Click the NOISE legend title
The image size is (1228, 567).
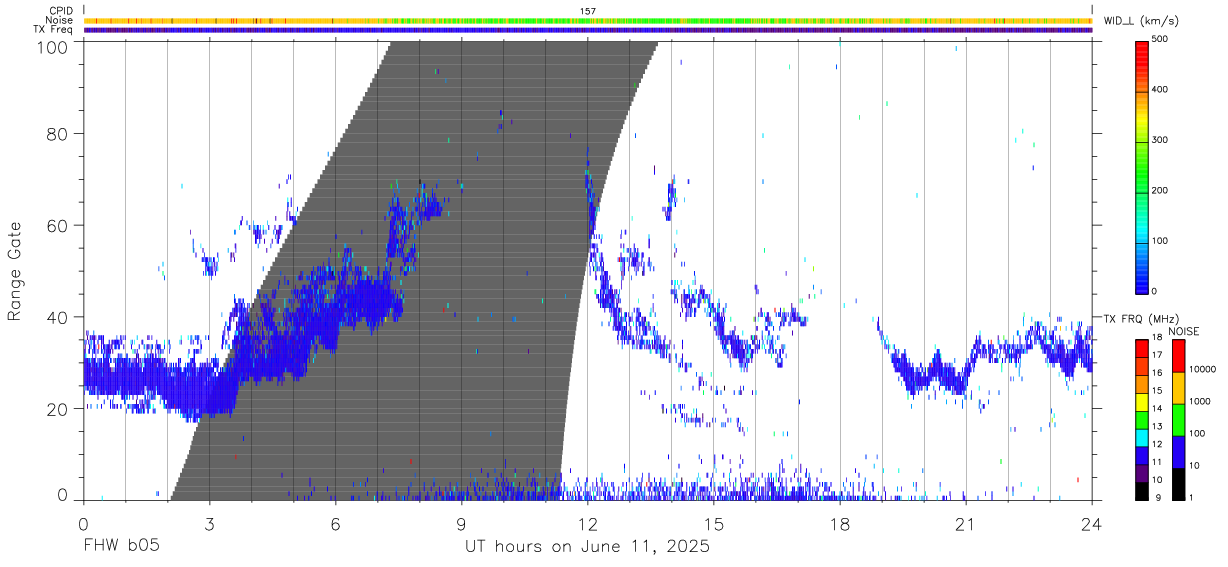[x=1183, y=331]
